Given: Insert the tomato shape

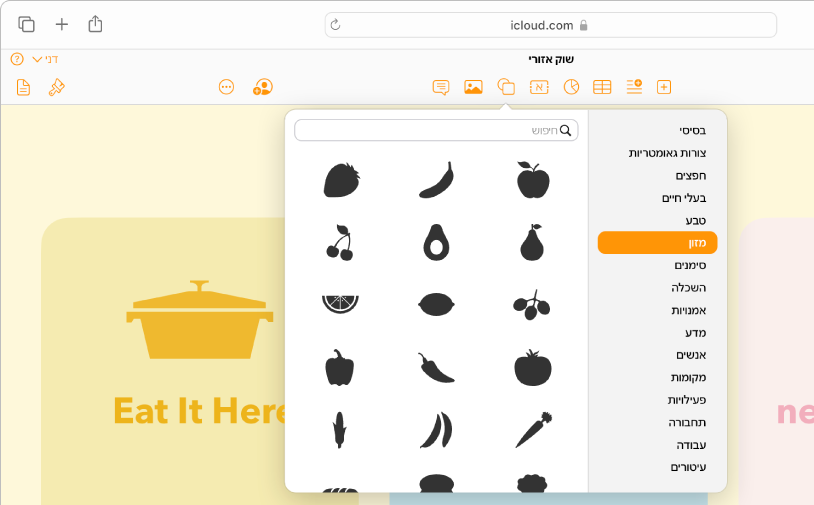Looking at the screenshot, I should [533, 367].
